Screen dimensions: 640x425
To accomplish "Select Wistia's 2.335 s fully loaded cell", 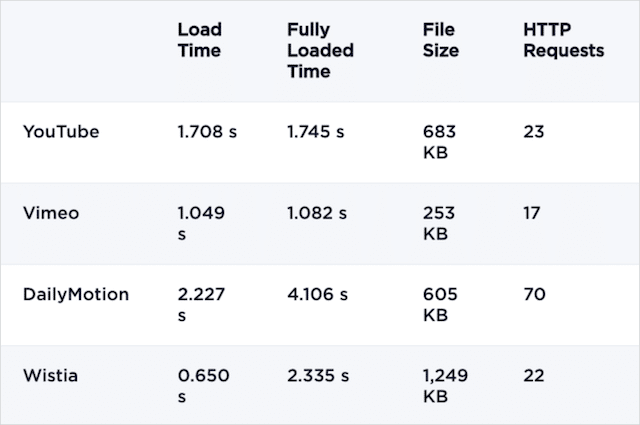I will pyautogui.click(x=317, y=375).
